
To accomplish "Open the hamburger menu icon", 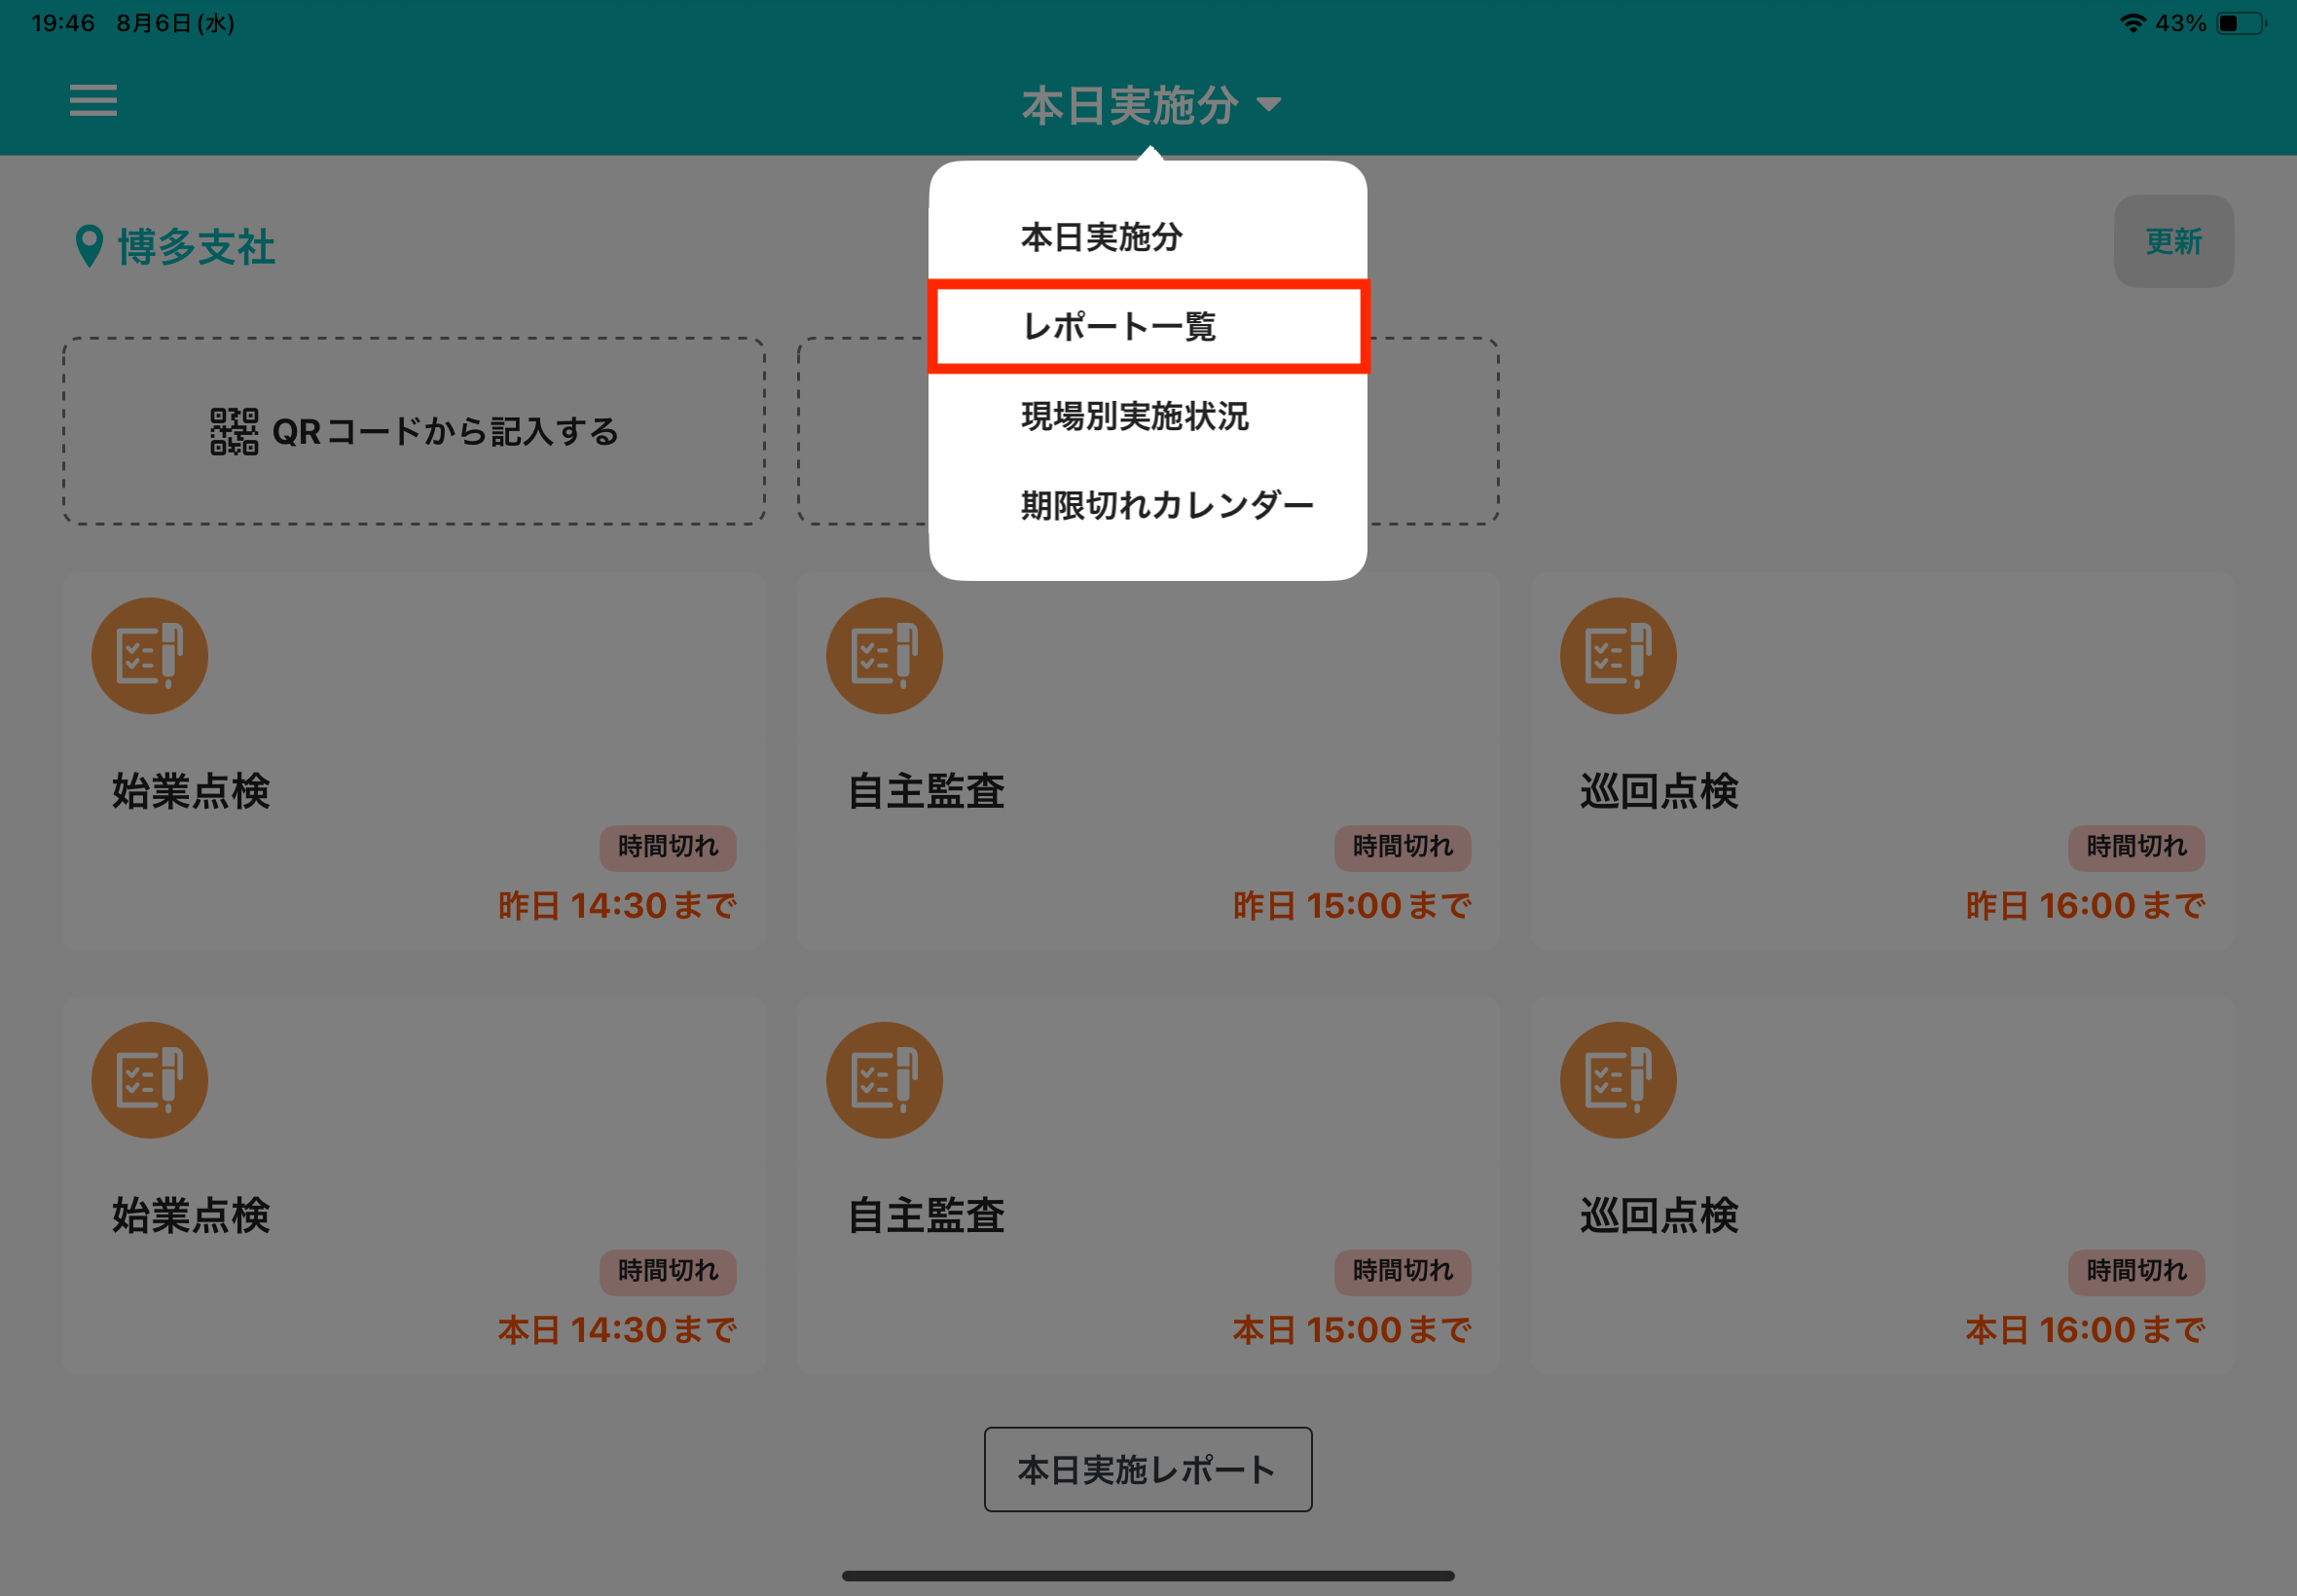I will click(93, 100).
